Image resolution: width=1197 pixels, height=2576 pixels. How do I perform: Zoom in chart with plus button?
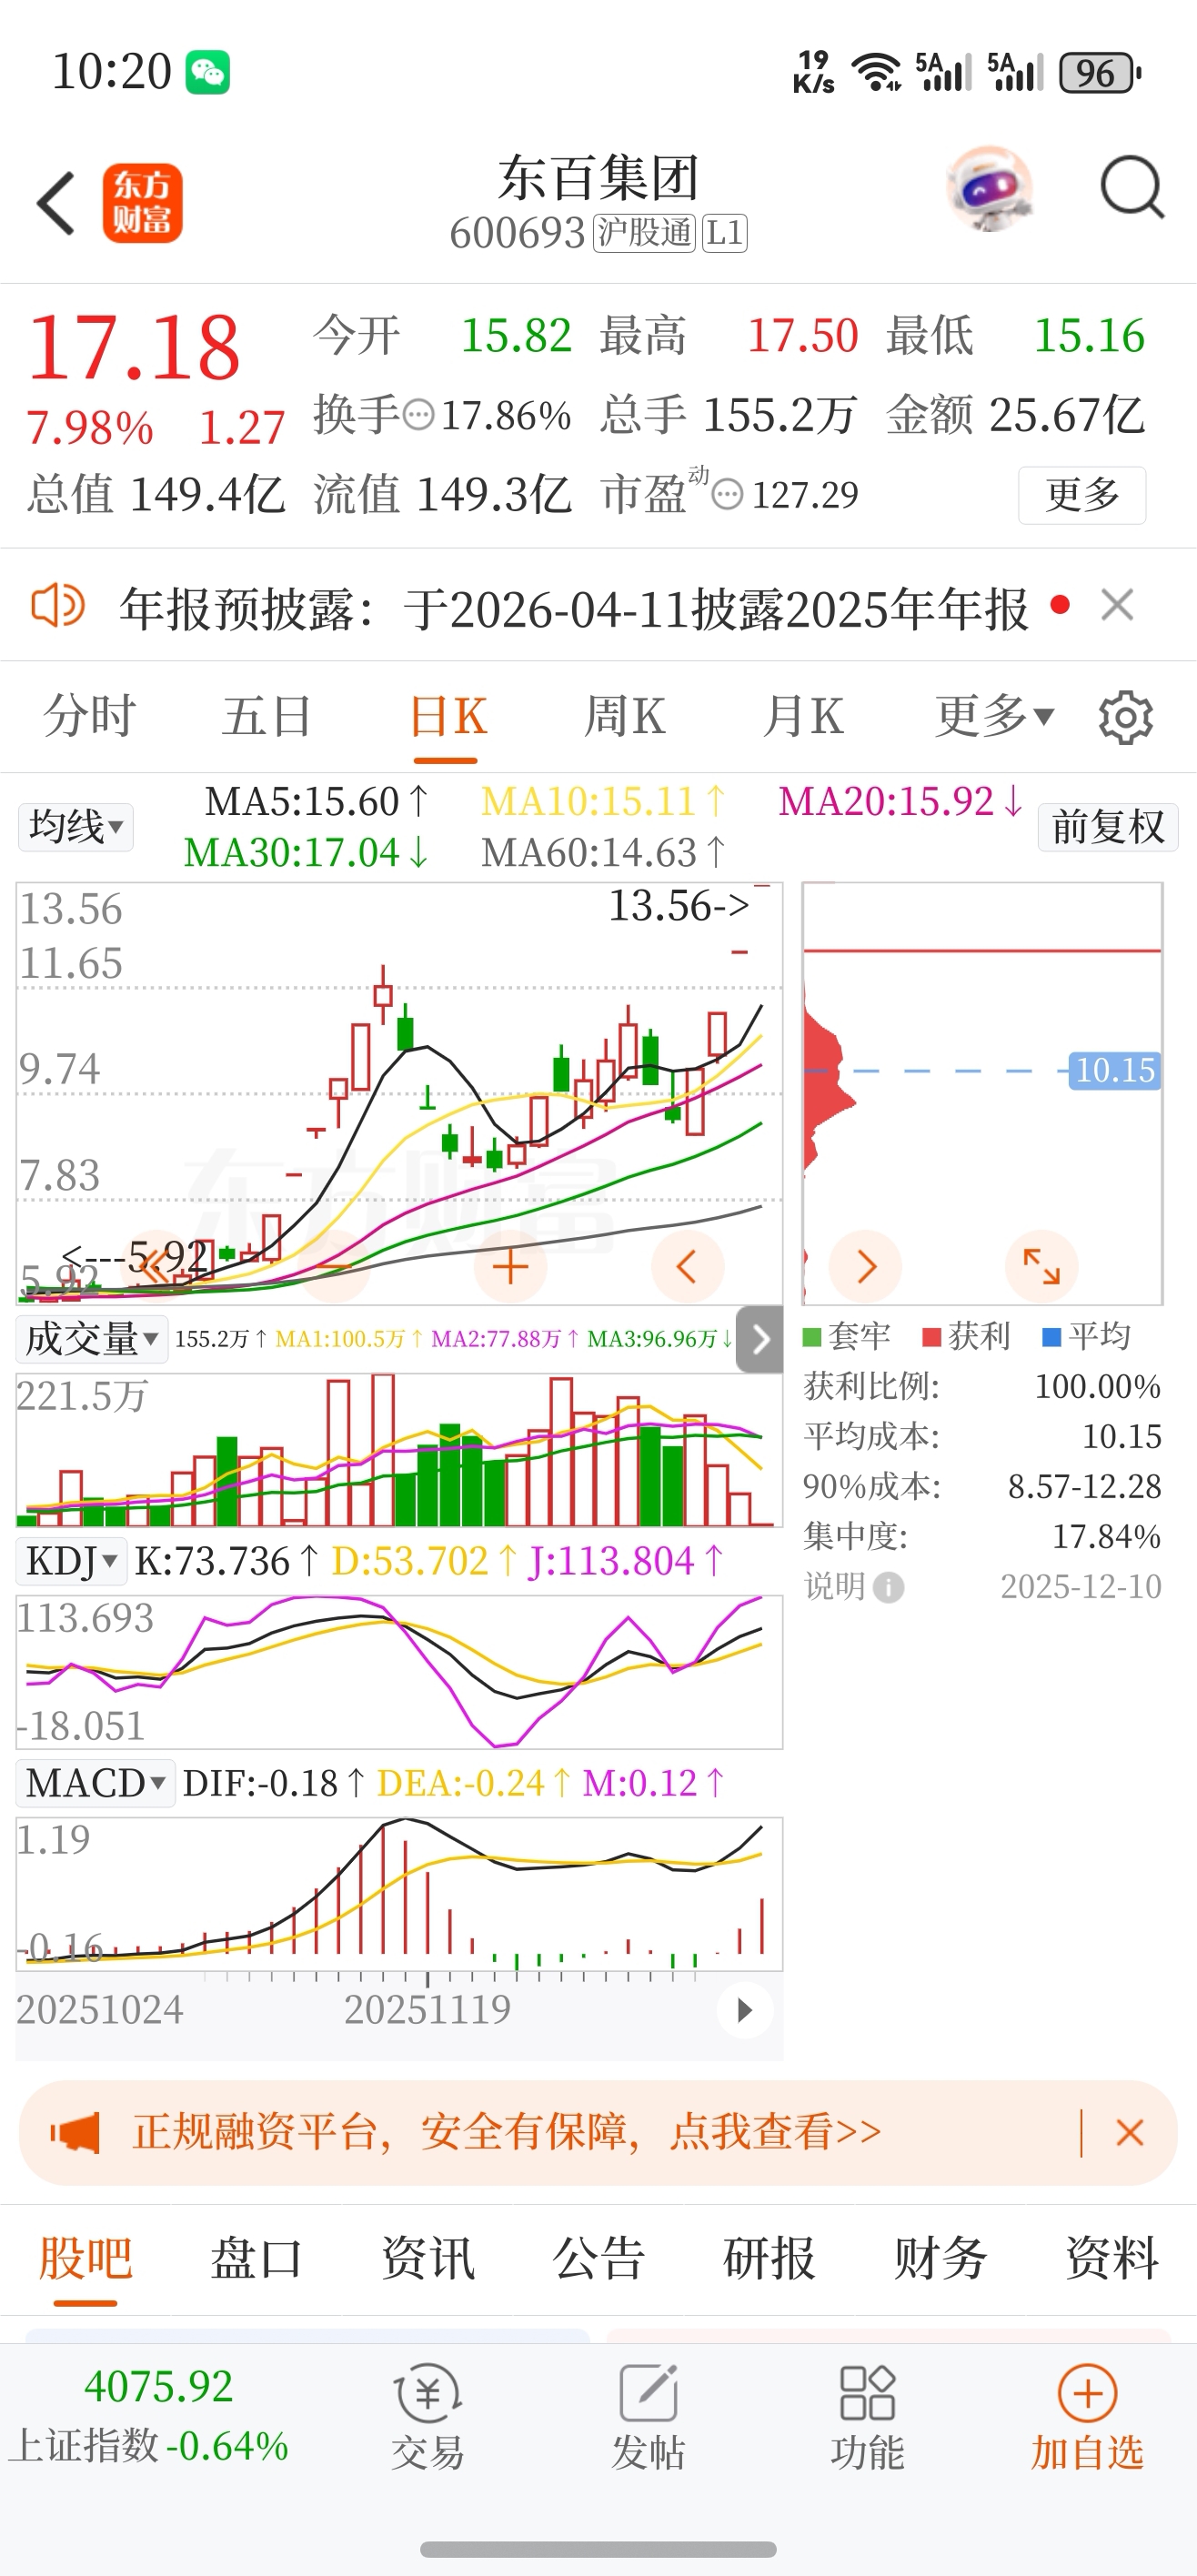click(510, 1266)
